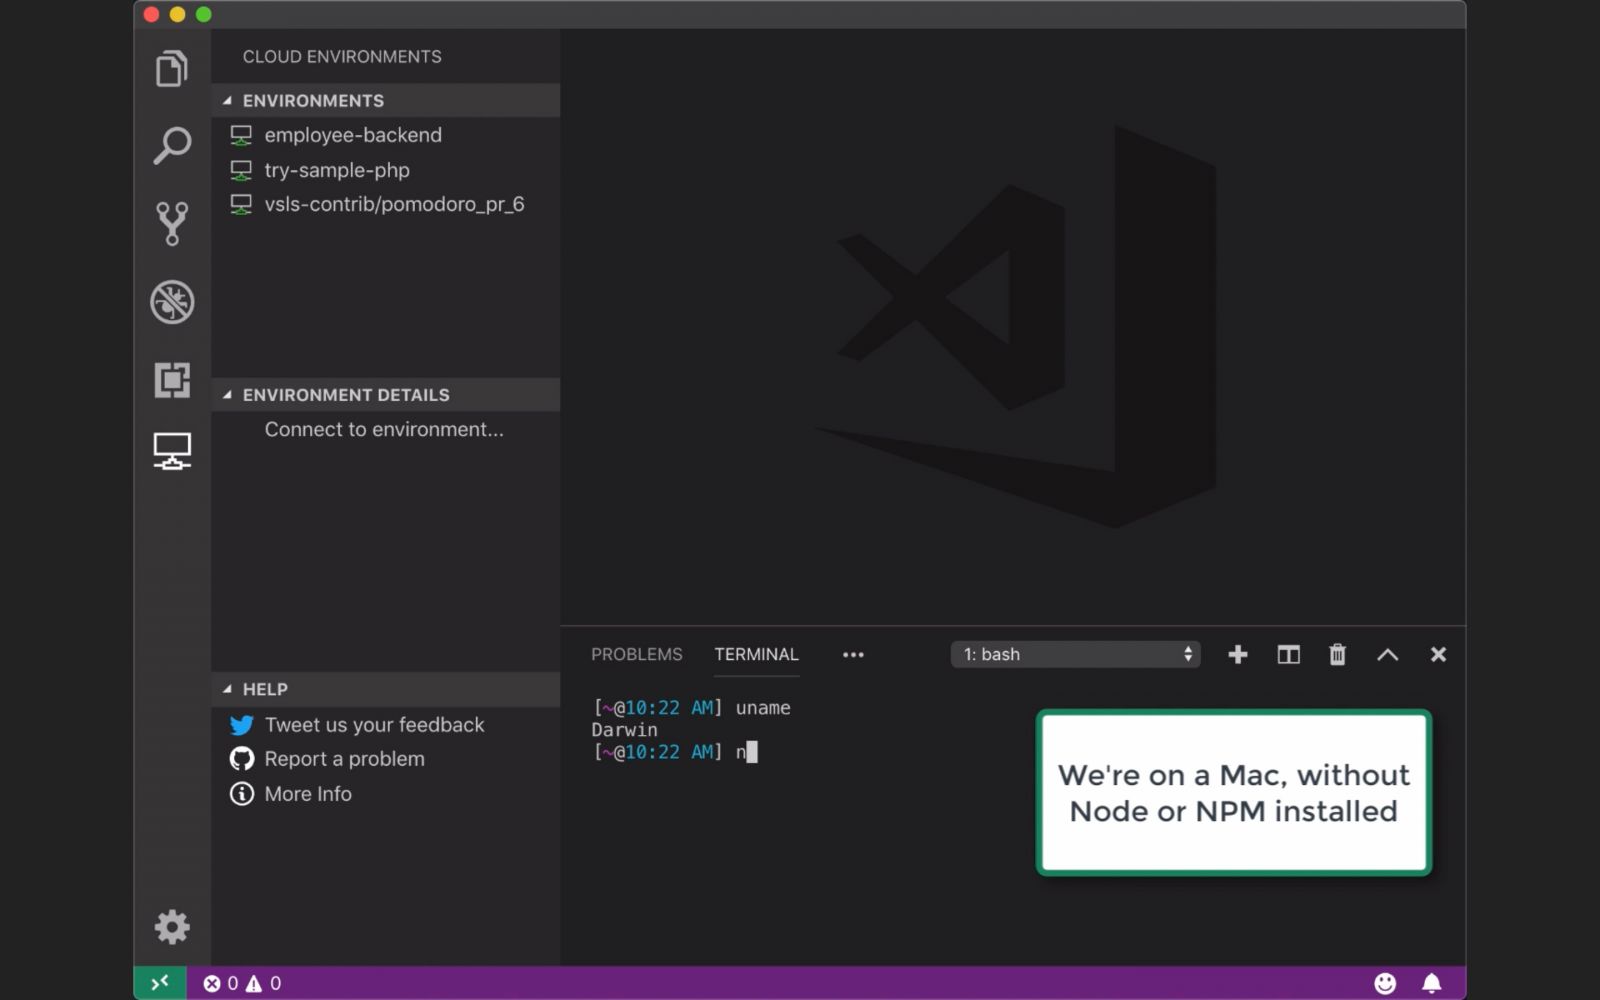Open the Extensions view icon
This screenshot has height=1000, width=1600.
(x=172, y=380)
